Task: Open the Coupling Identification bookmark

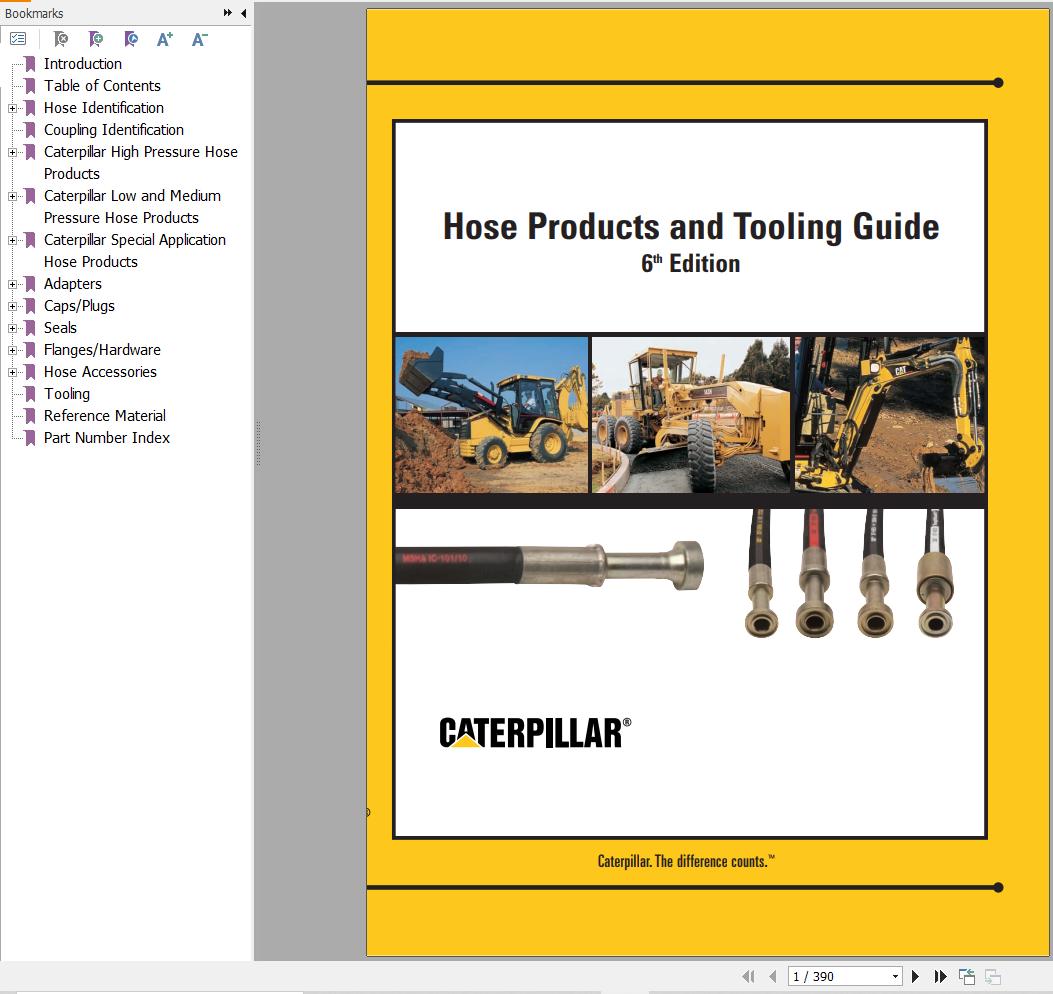Action: pyautogui.click(x=113, y=130)
